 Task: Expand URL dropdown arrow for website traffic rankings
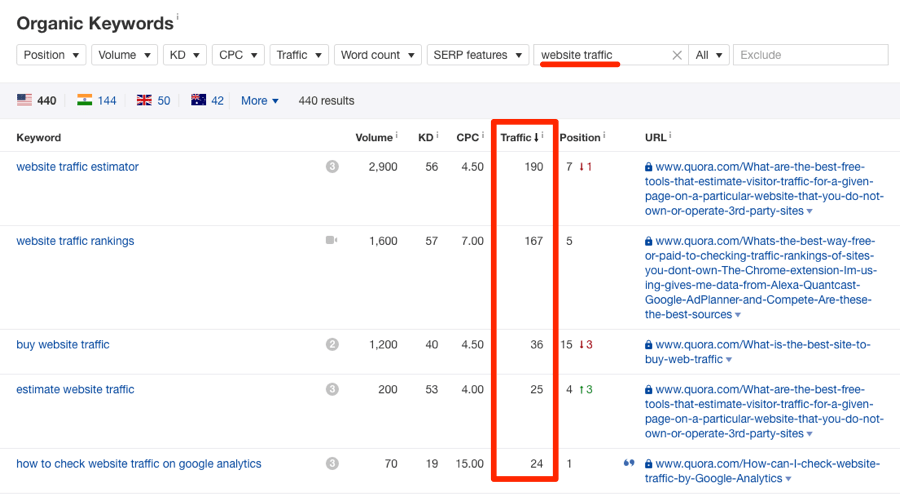(738, 315)
